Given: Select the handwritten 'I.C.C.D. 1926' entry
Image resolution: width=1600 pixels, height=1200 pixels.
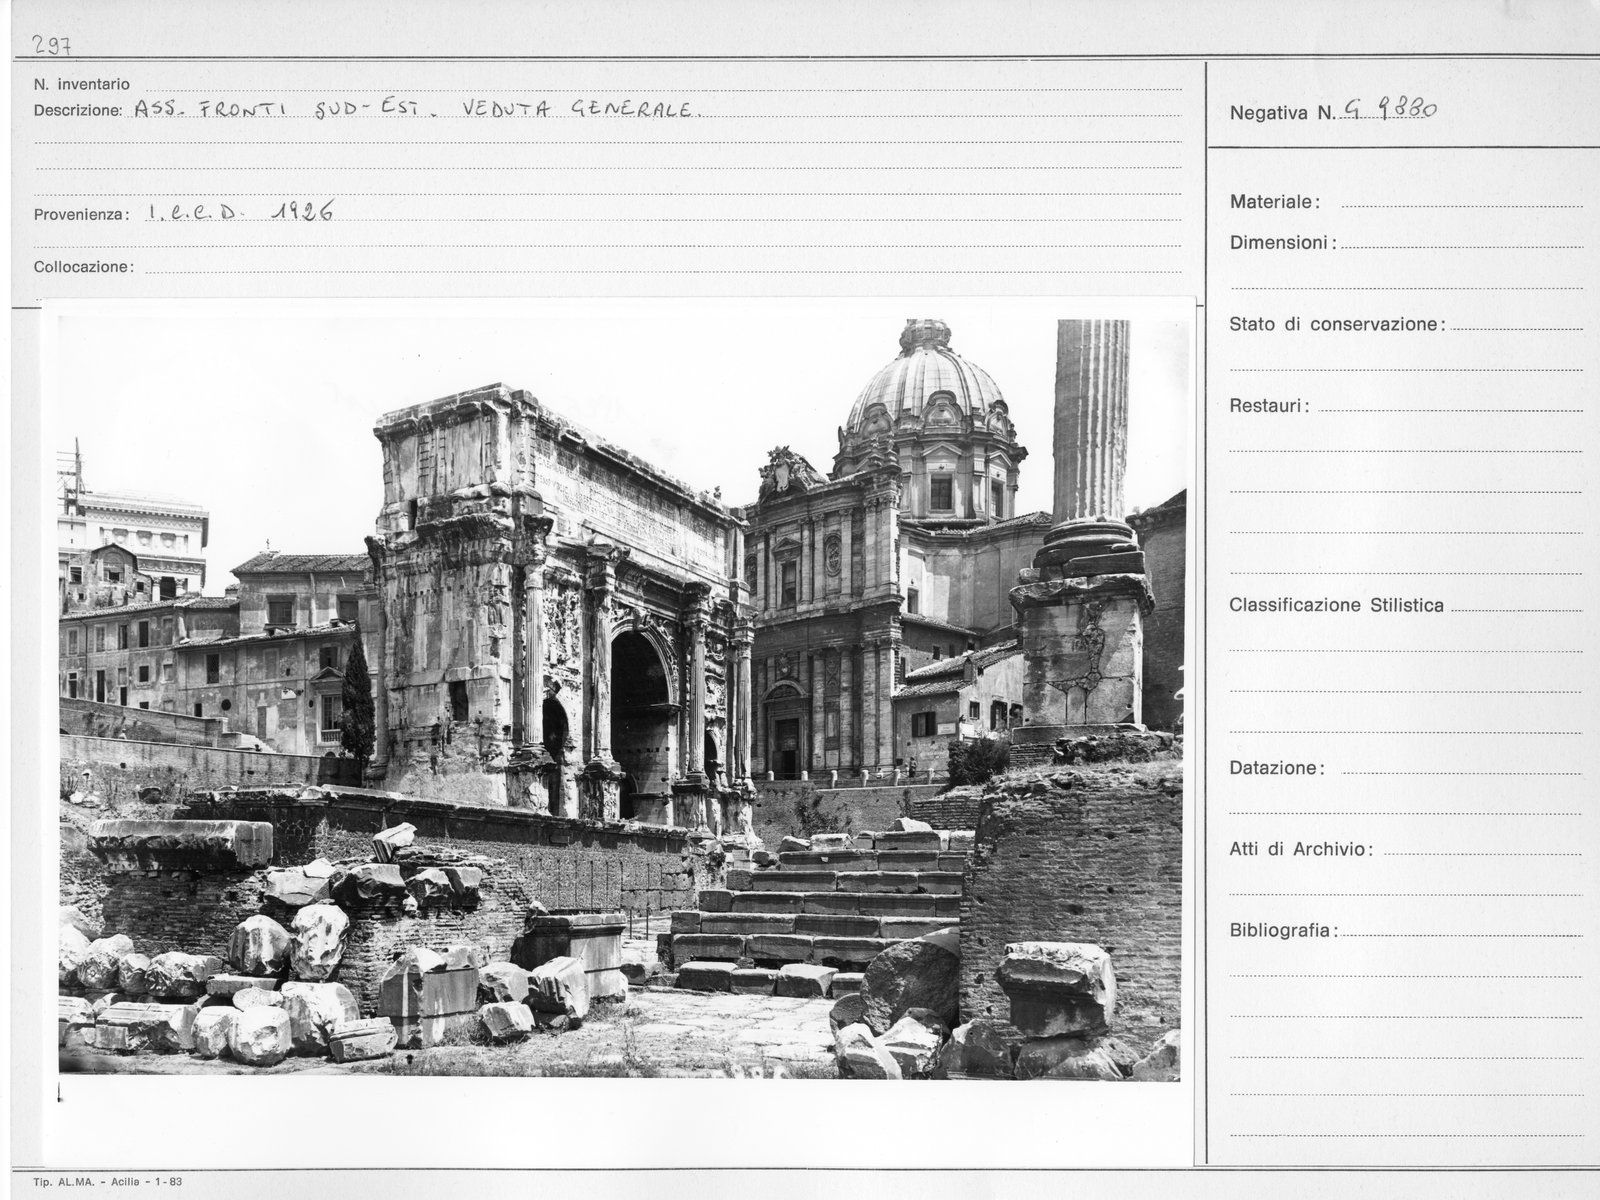Looking at the screenshot, I should (x=239, y=211).
